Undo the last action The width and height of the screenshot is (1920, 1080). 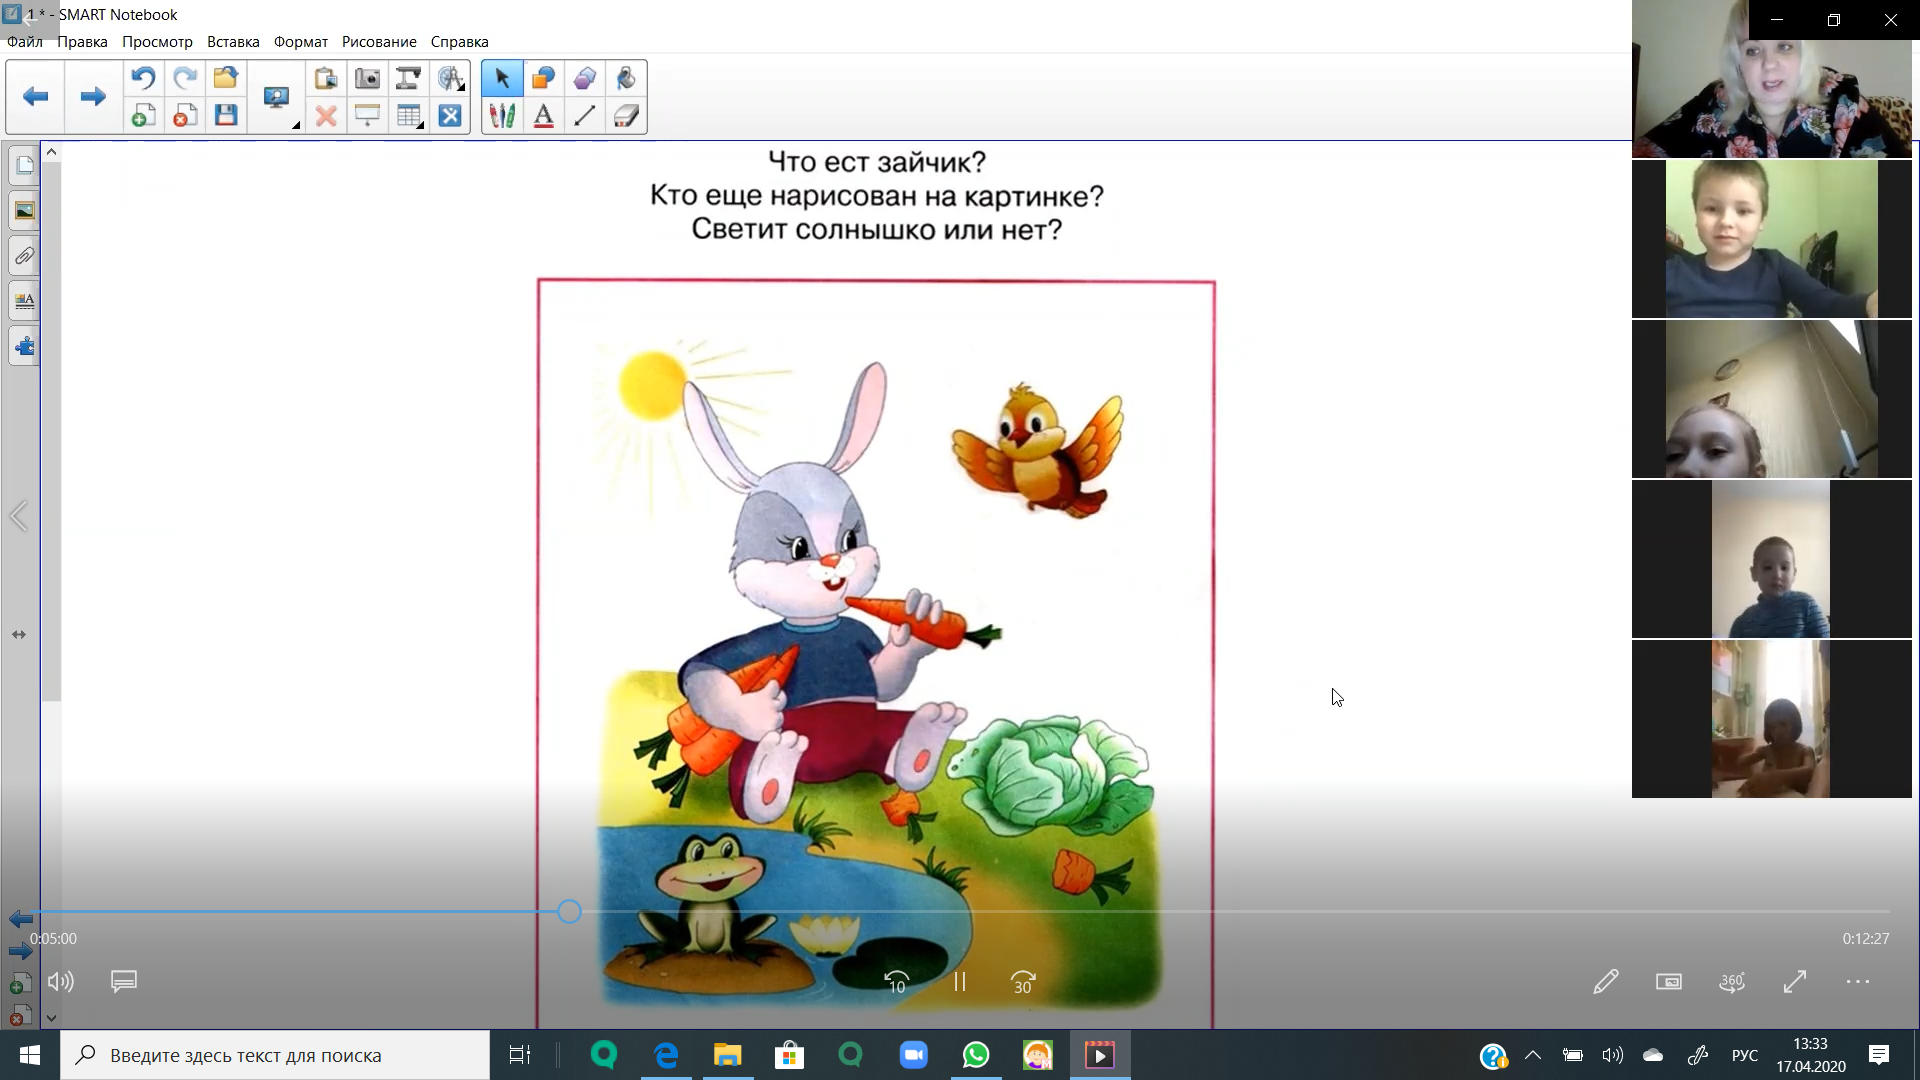[x=143, y=78]
